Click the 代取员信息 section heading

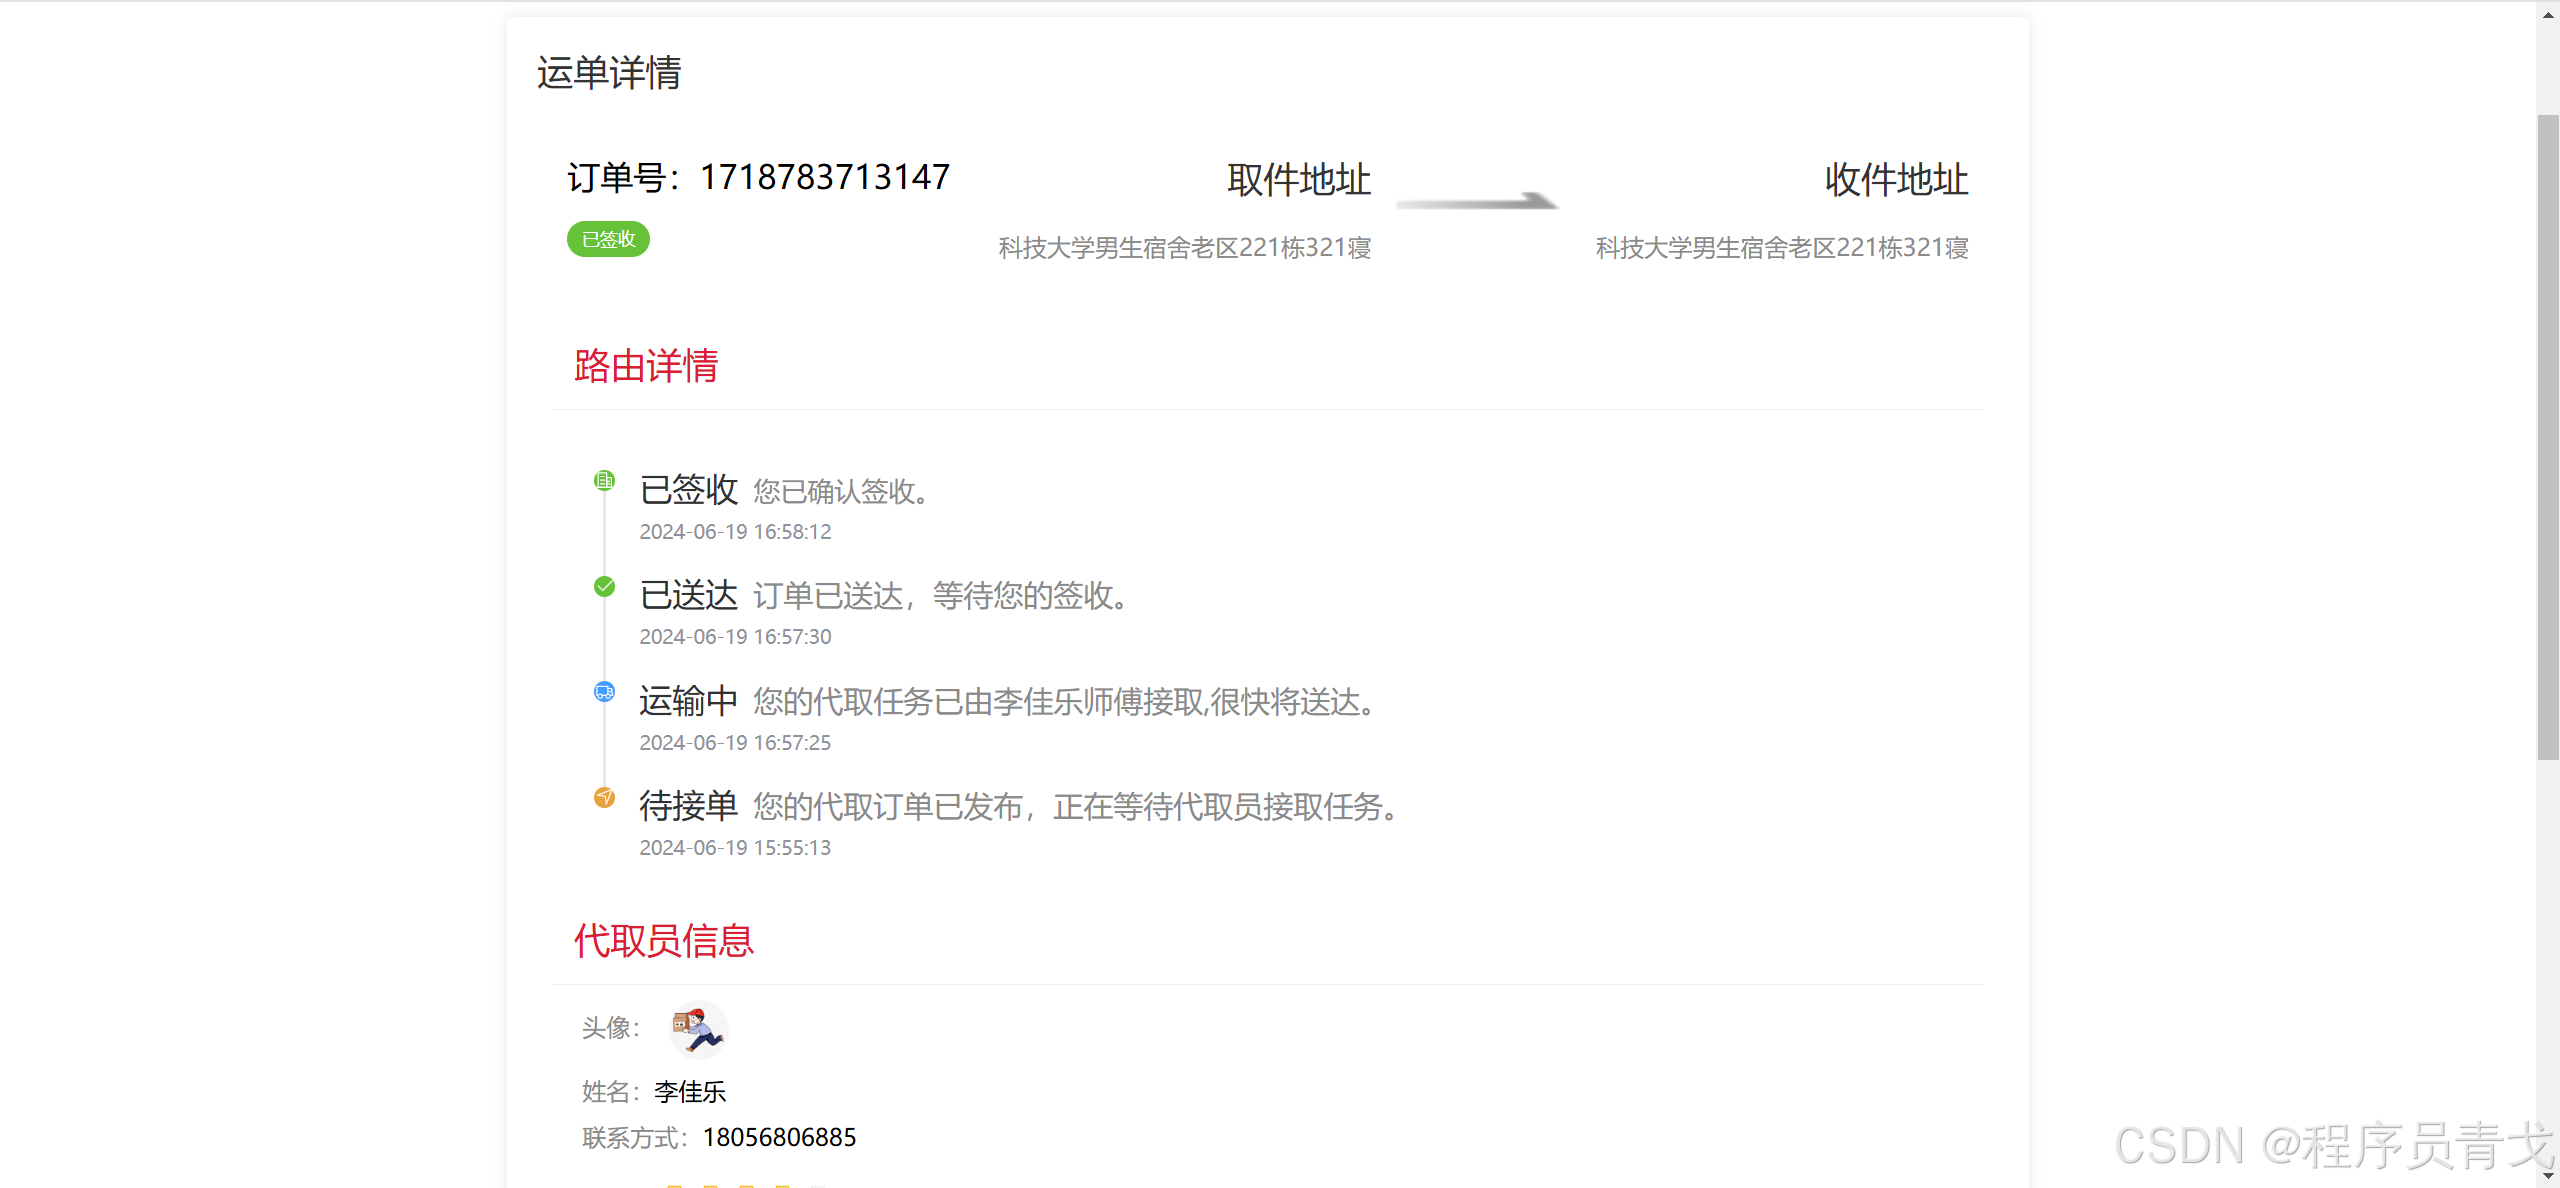point(663,941)
